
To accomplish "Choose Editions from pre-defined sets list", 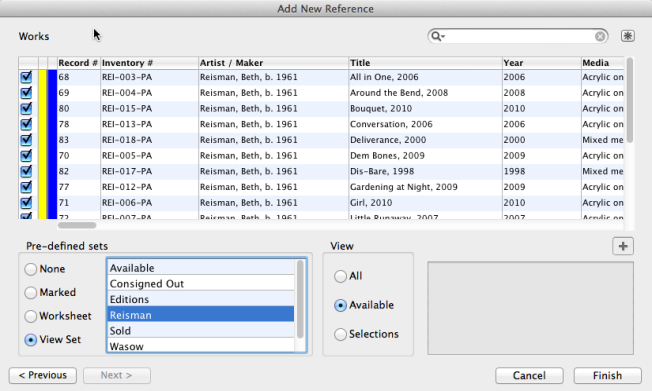I will (x=200, y=299).
